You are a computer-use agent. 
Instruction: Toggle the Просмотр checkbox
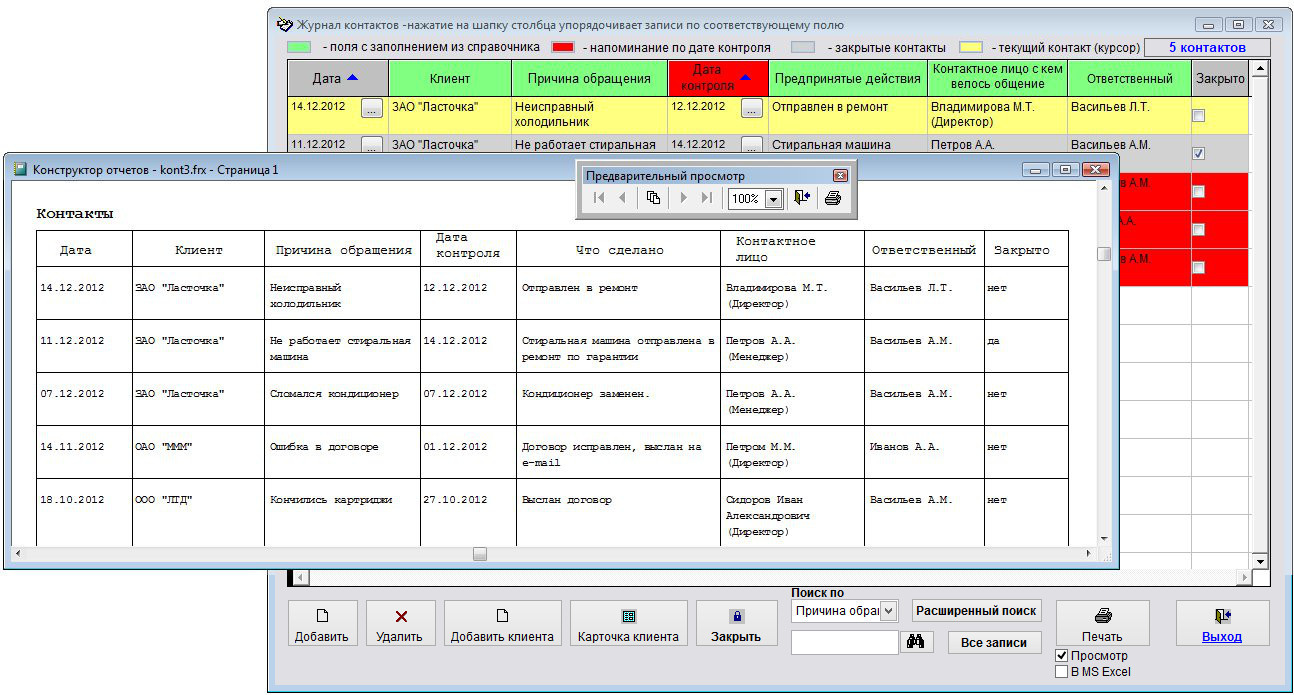(x=1062, y=655)
